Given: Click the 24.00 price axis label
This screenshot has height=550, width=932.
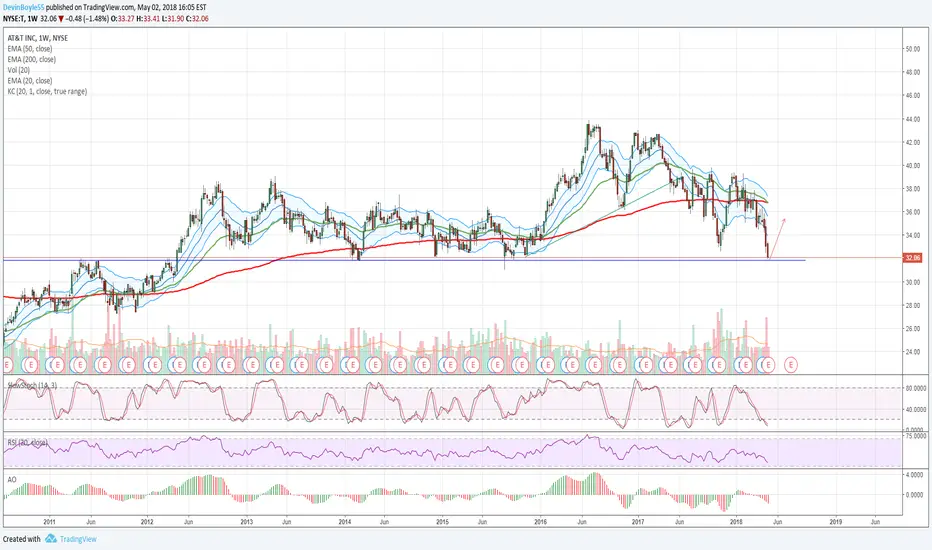Looking at the screenshot, I should pyautogui.click(x=912, y=352).
